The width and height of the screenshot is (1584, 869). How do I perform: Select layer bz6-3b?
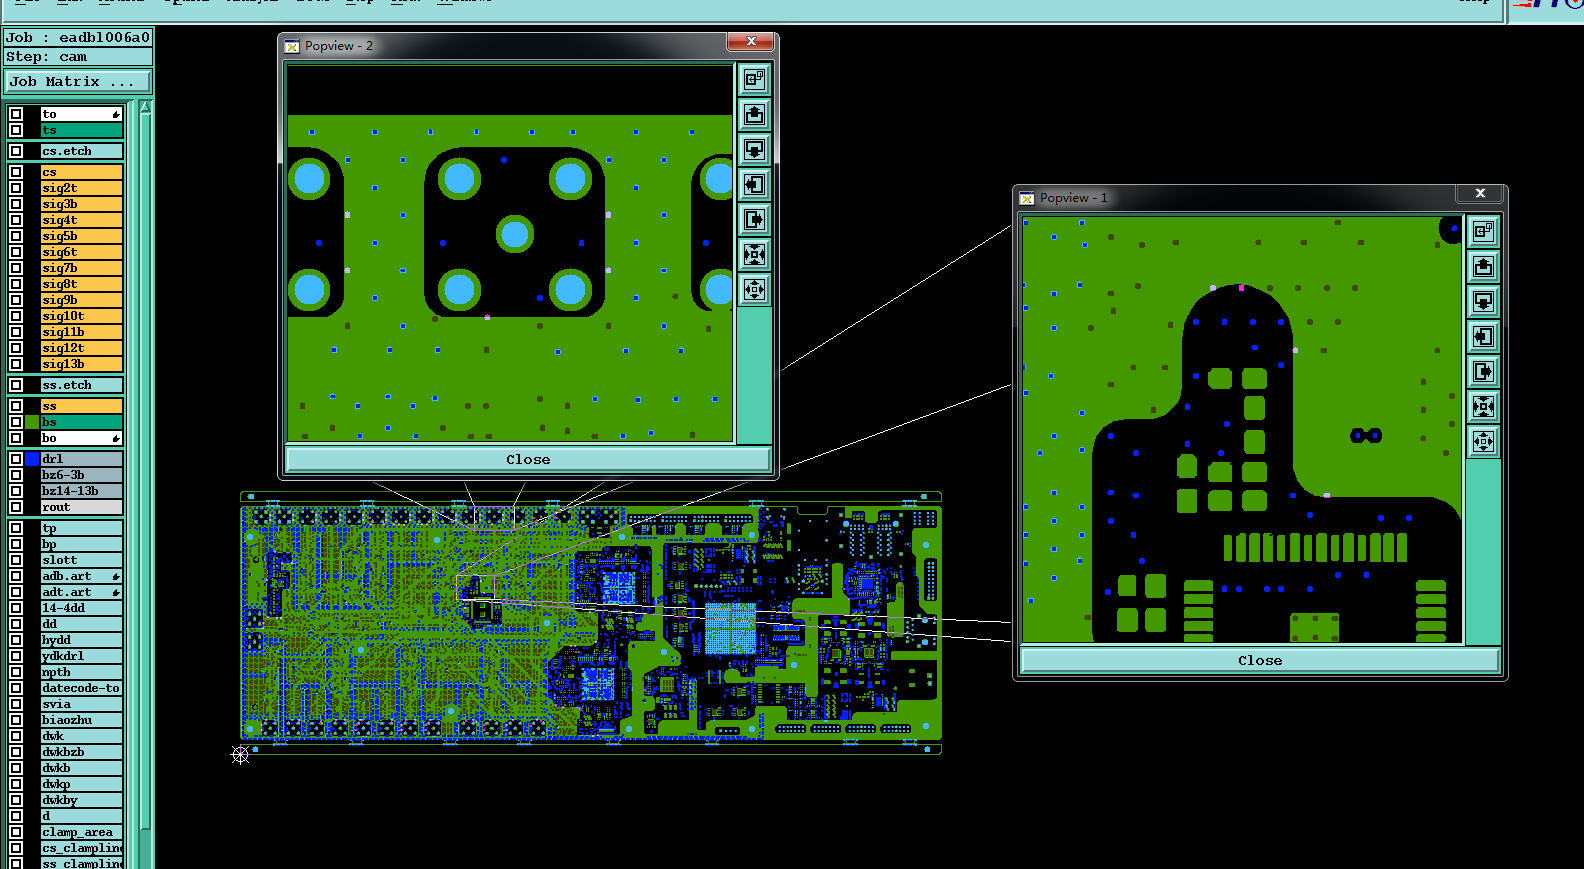click(81, 475)
